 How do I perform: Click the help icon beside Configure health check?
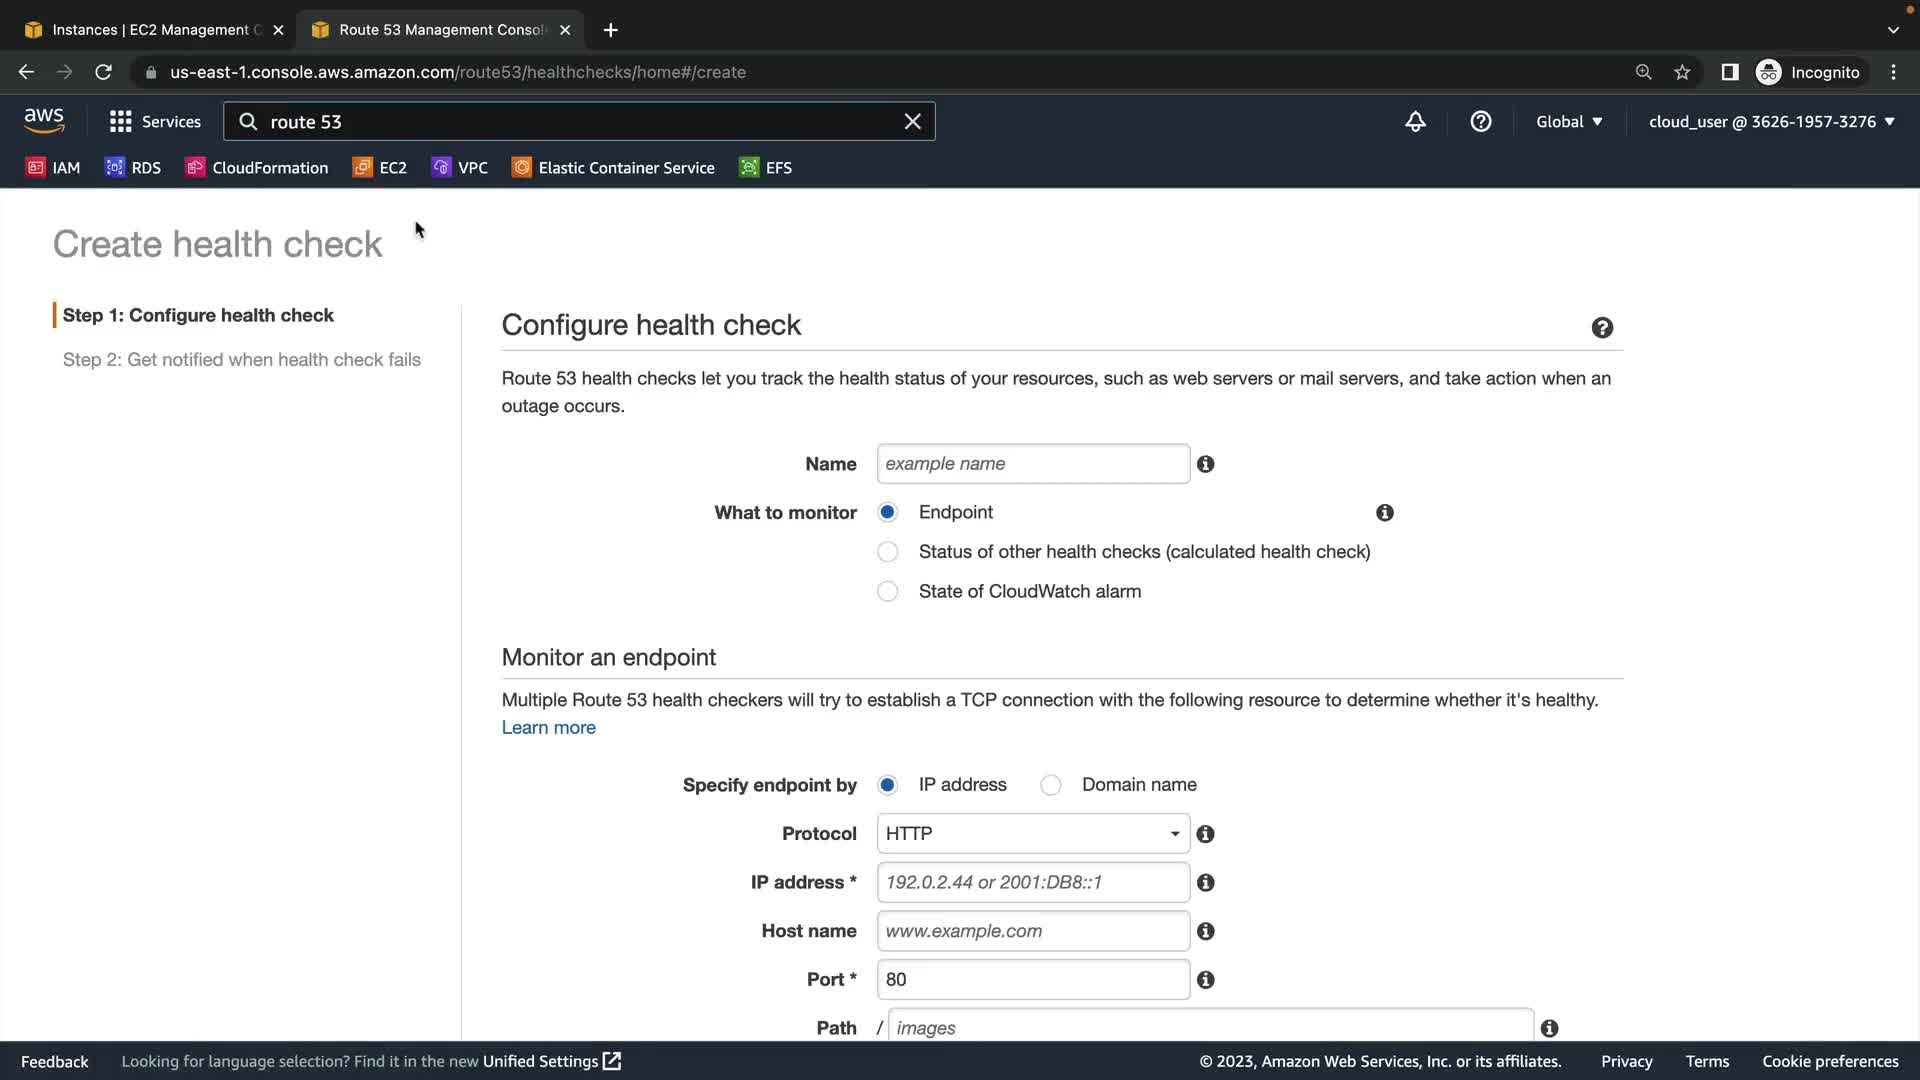pyautogui.click(x=1602, y=328)
